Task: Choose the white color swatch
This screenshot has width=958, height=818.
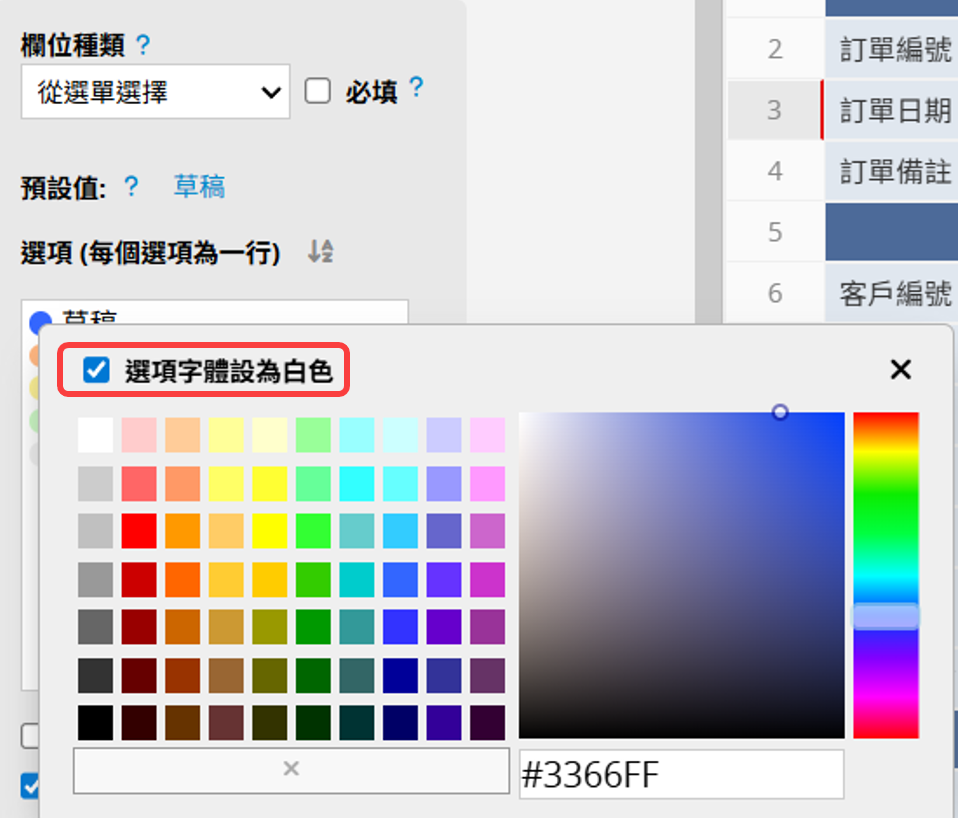Action: (96, 435)
